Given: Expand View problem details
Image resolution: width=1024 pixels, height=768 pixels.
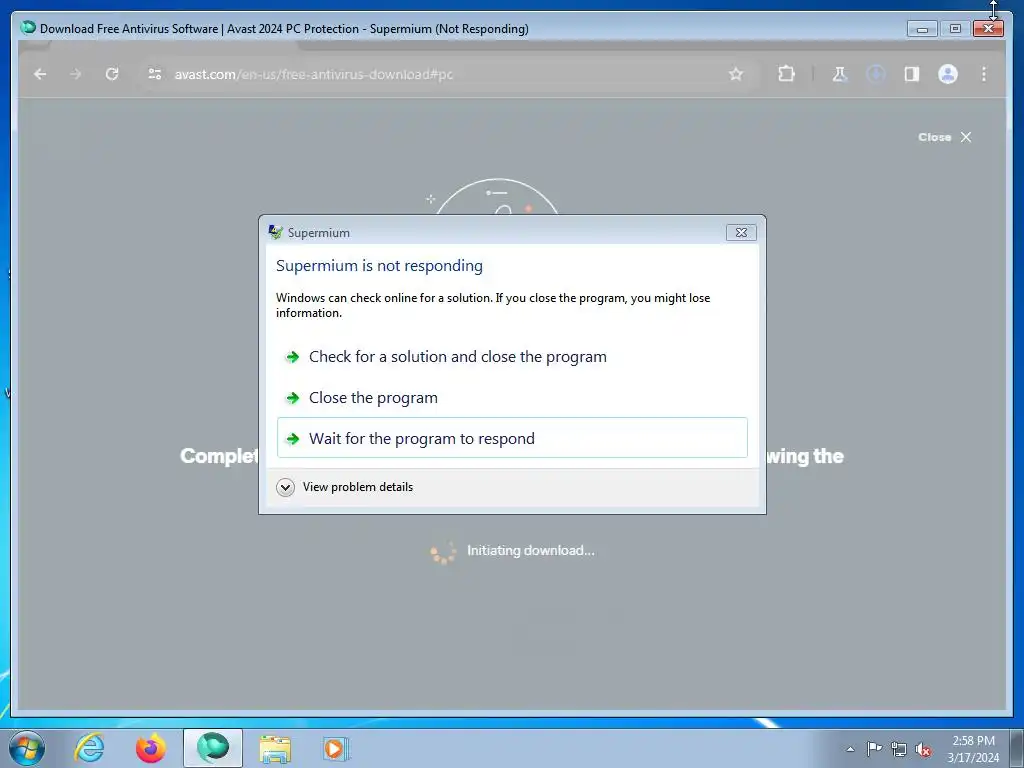Looking at the screenshot, I should [344, 487].
